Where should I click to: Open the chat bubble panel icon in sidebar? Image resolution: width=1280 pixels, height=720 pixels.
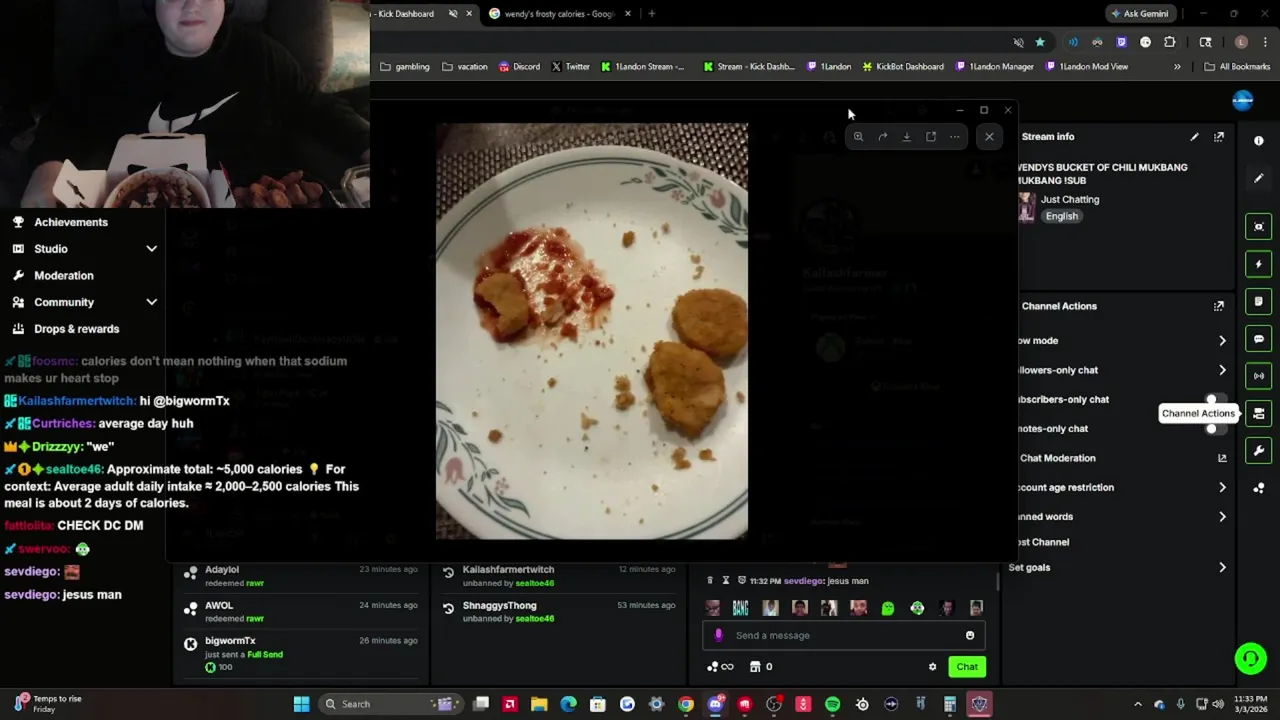coord(1259,339)
